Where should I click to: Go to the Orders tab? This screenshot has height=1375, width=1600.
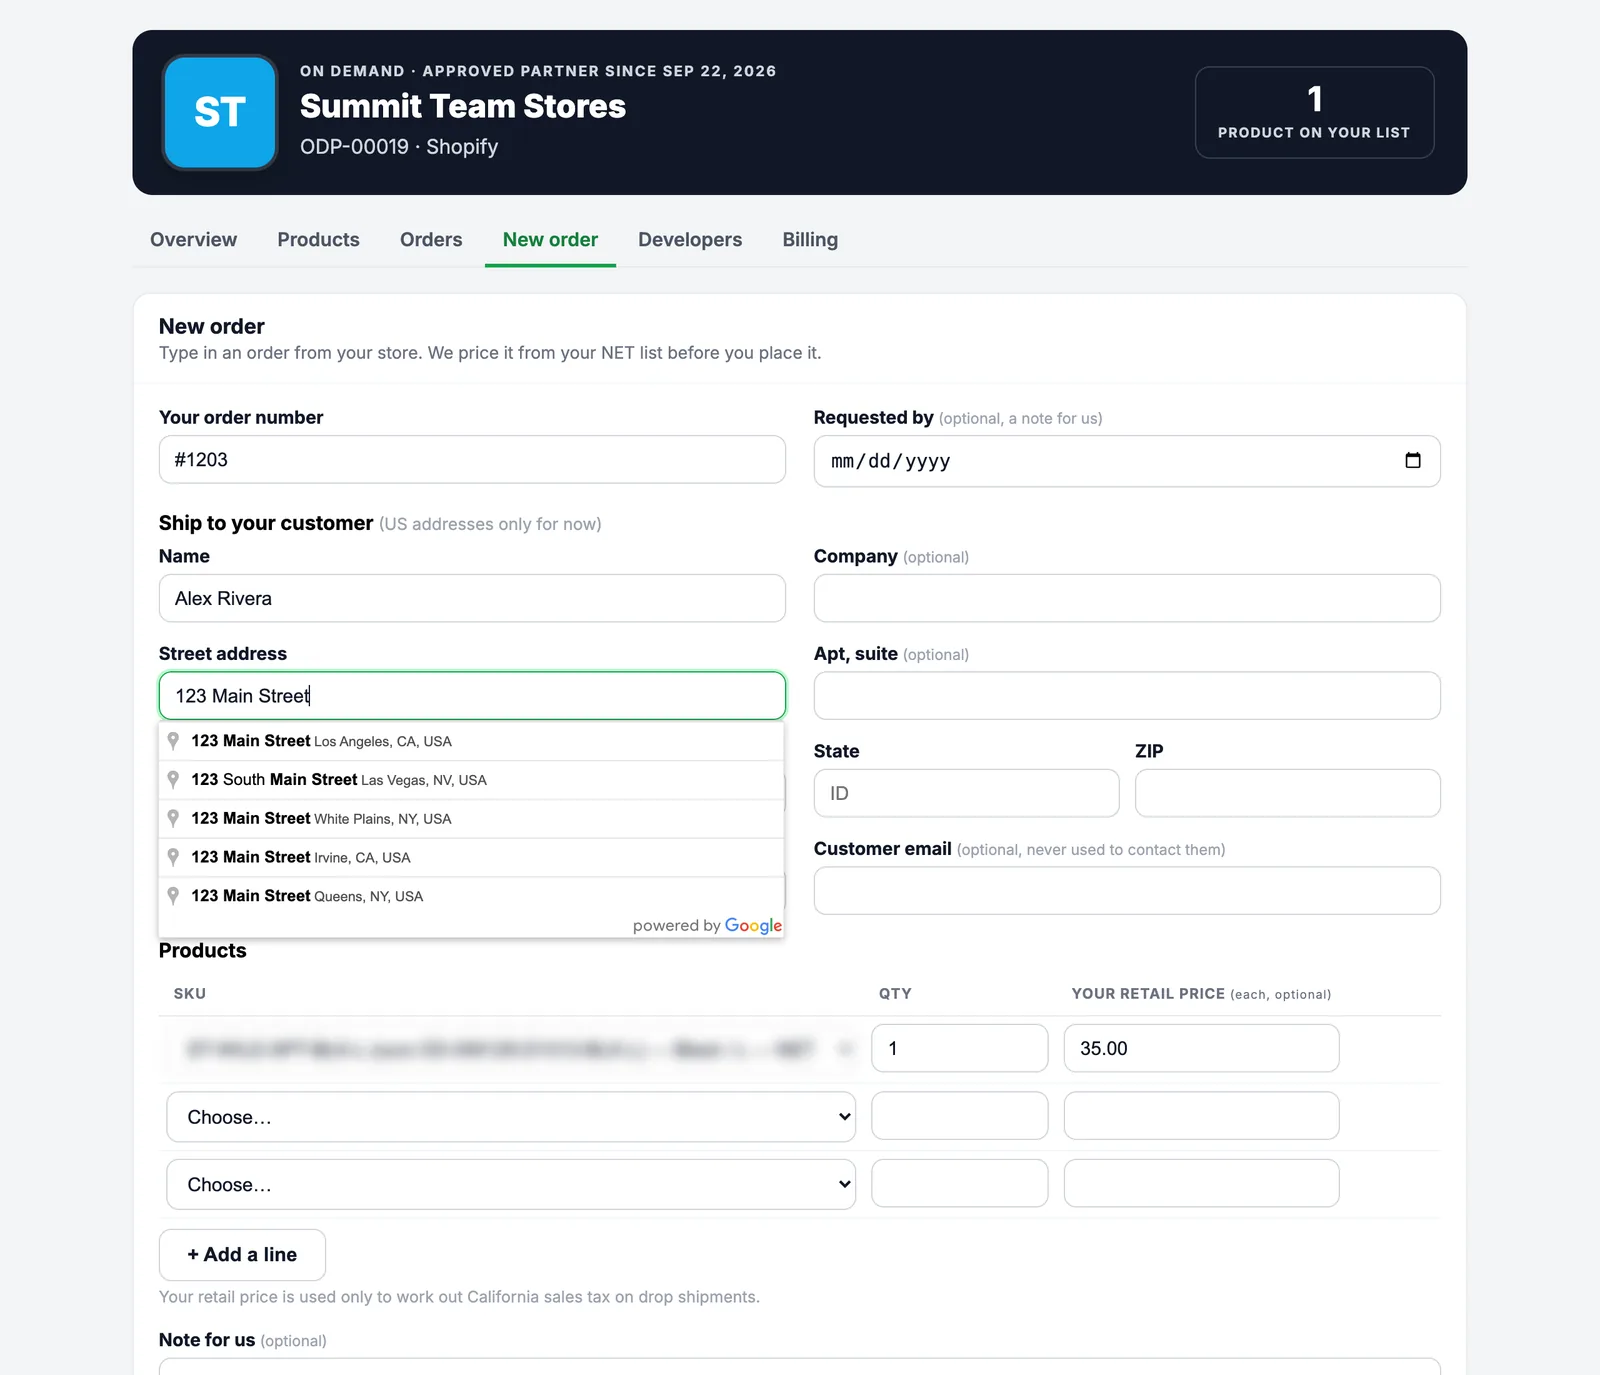[x=431, y=240]
